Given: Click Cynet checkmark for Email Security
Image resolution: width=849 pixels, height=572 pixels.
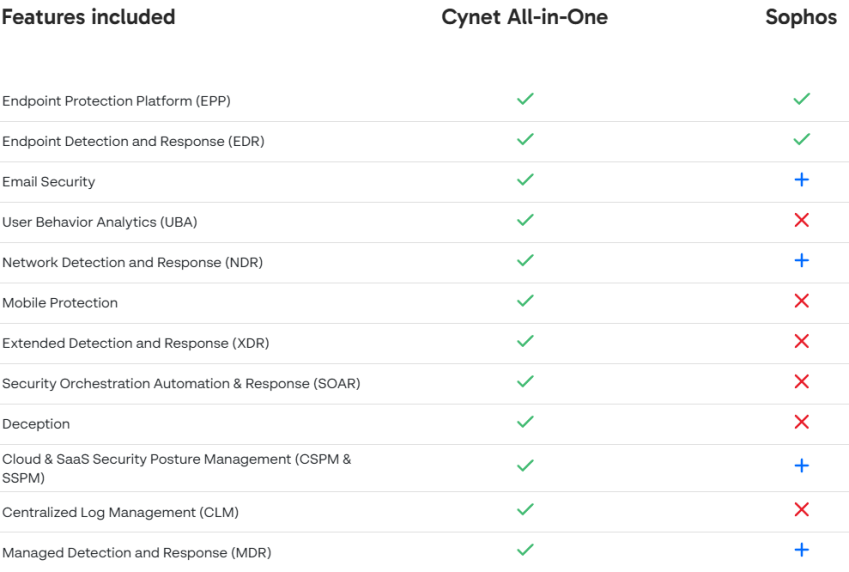Looking at the screenshot, I should 525,180.
